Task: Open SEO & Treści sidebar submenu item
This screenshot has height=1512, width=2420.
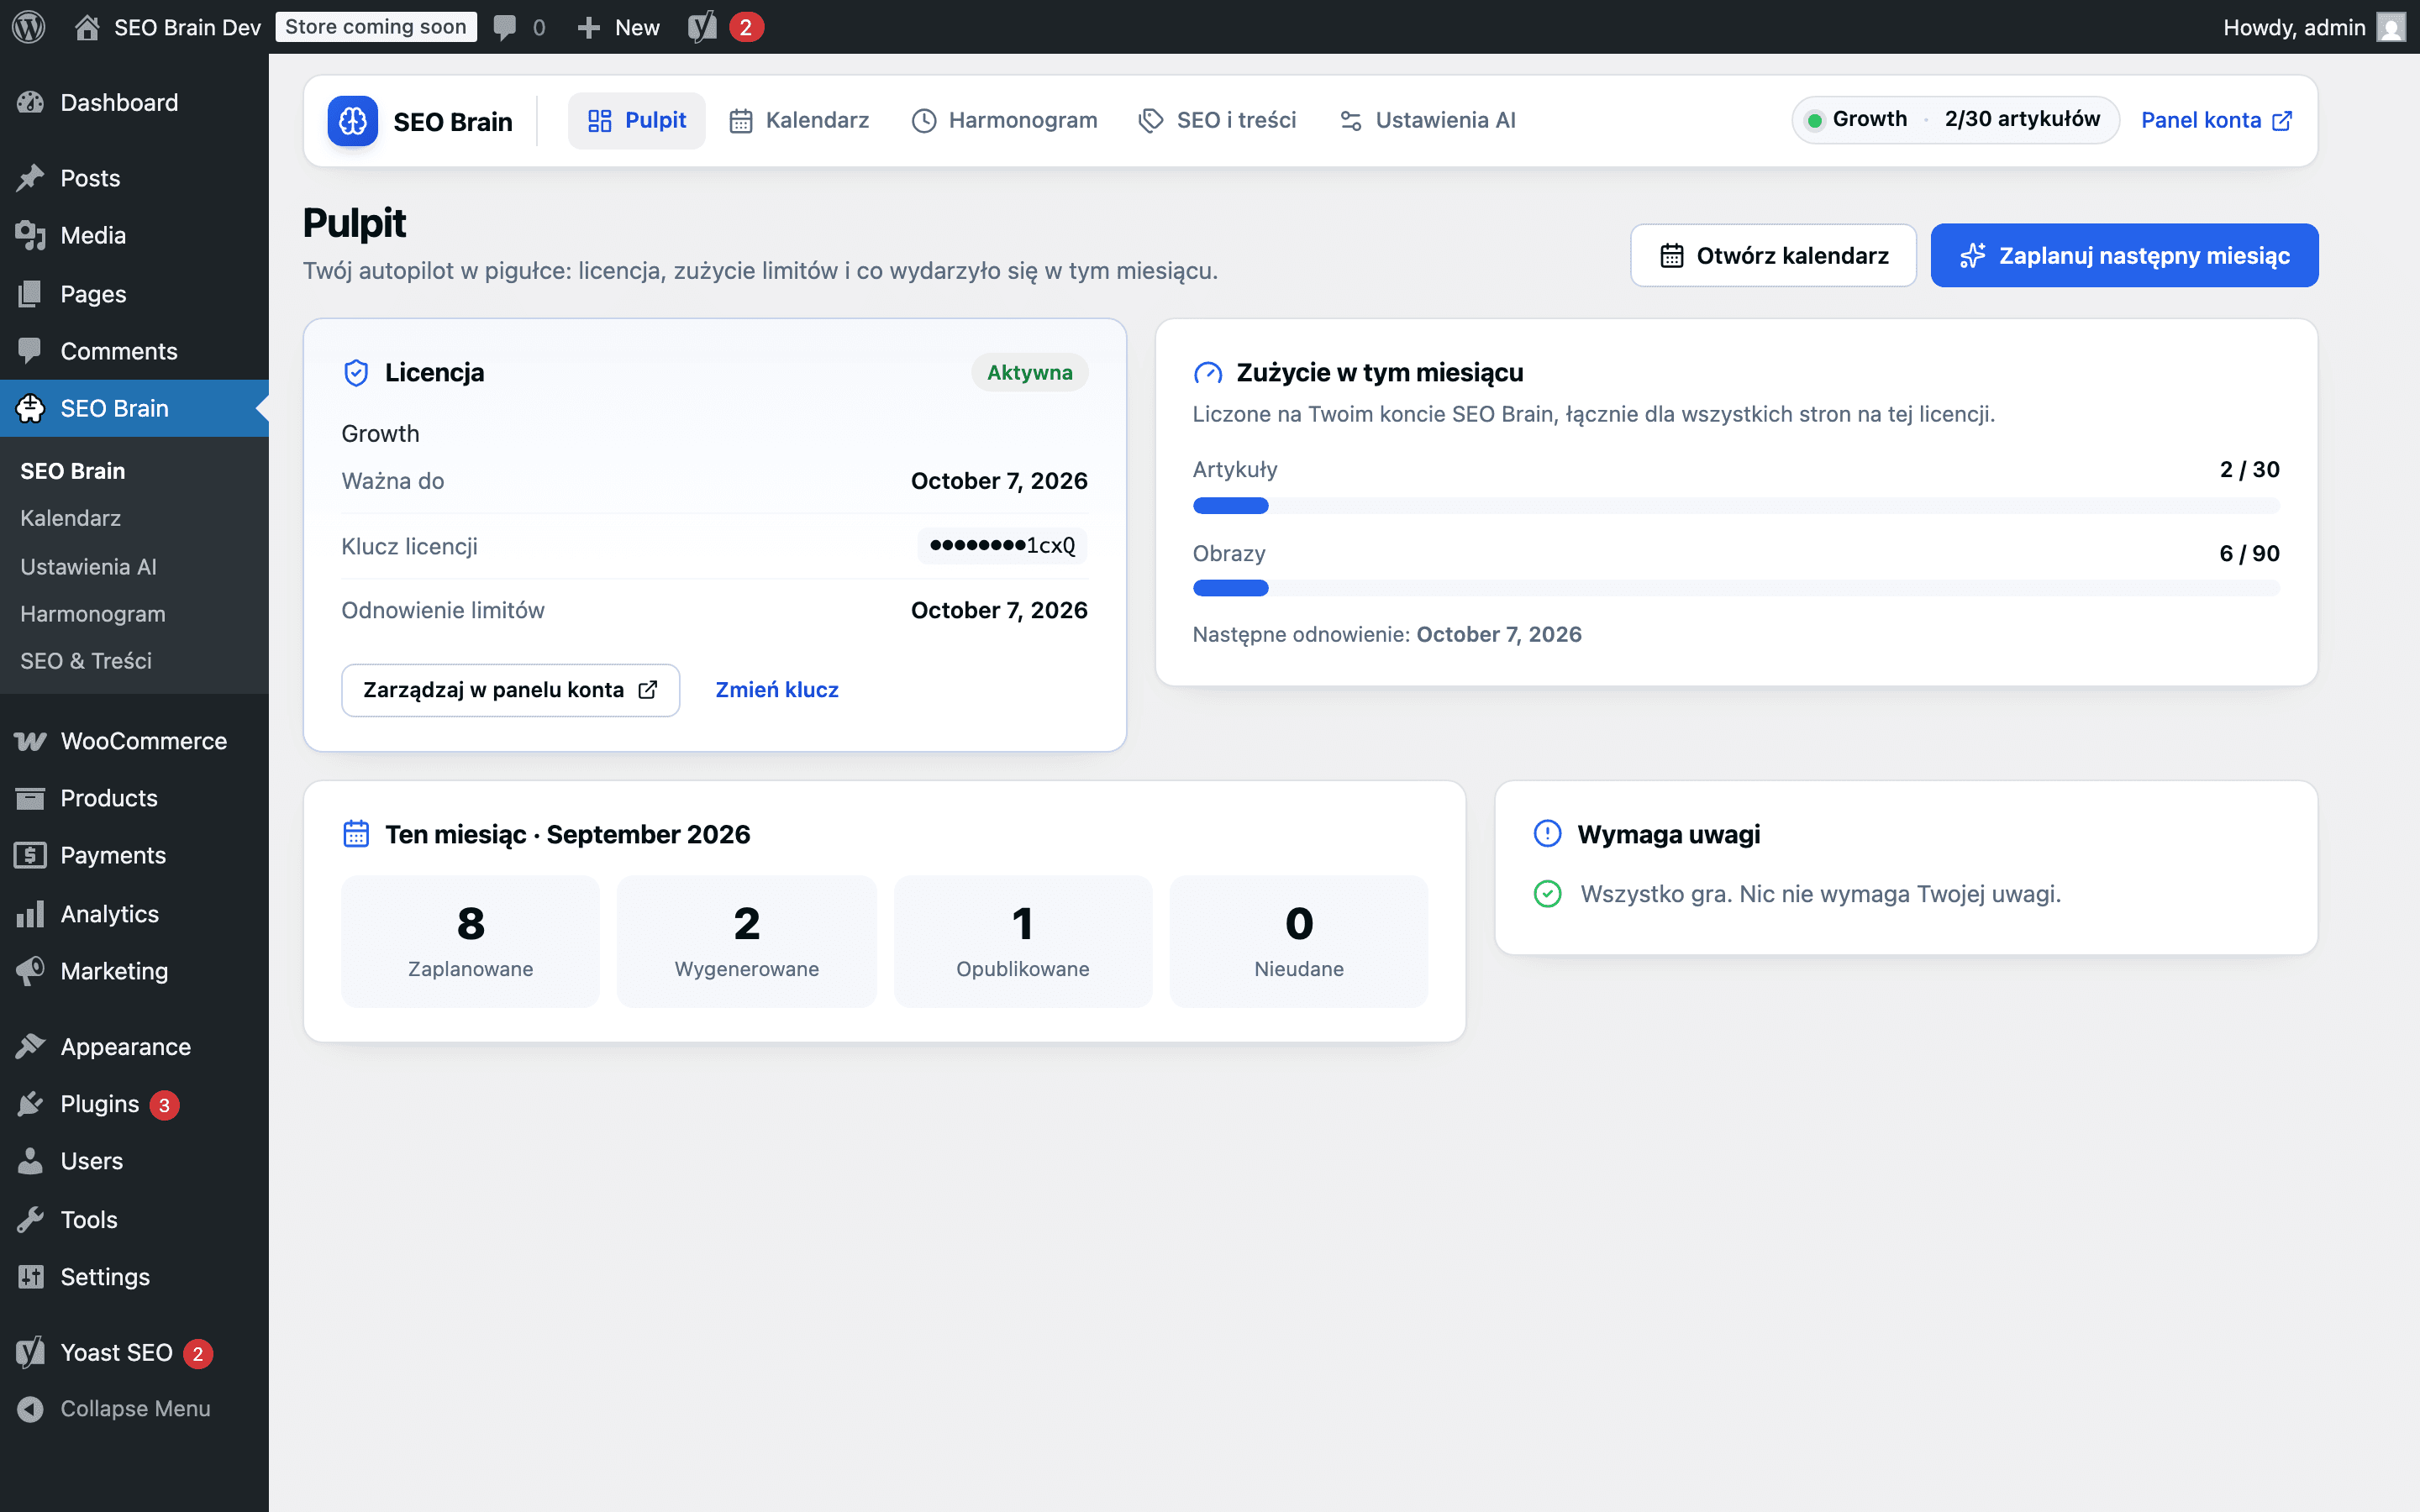Action: pos(86,660)
